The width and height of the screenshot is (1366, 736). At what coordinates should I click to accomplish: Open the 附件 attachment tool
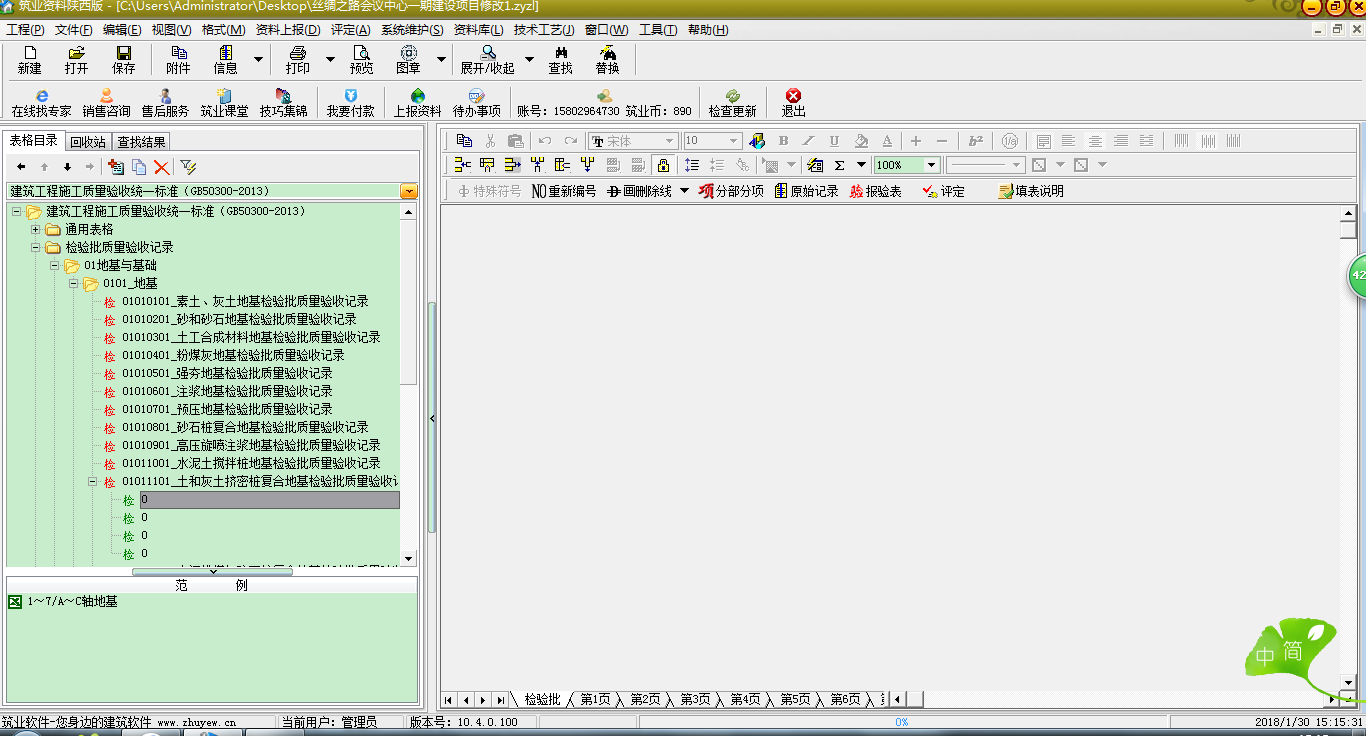pos(178,59)
